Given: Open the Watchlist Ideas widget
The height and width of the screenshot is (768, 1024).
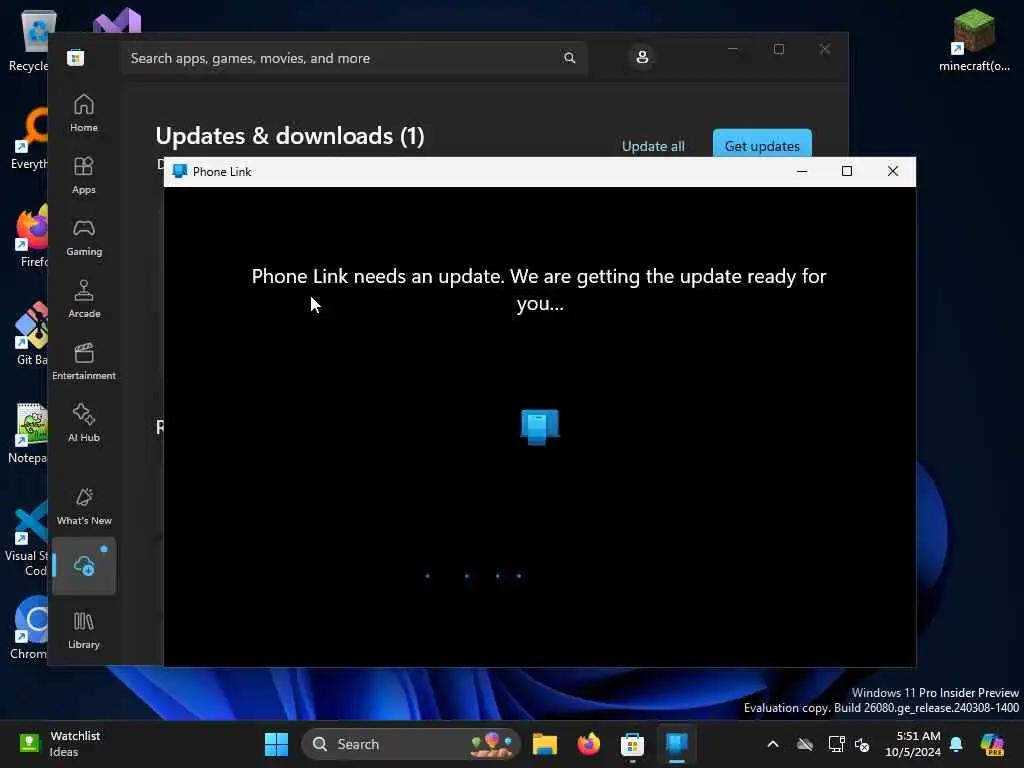Looking at the screenshot, I should point(60,744).
